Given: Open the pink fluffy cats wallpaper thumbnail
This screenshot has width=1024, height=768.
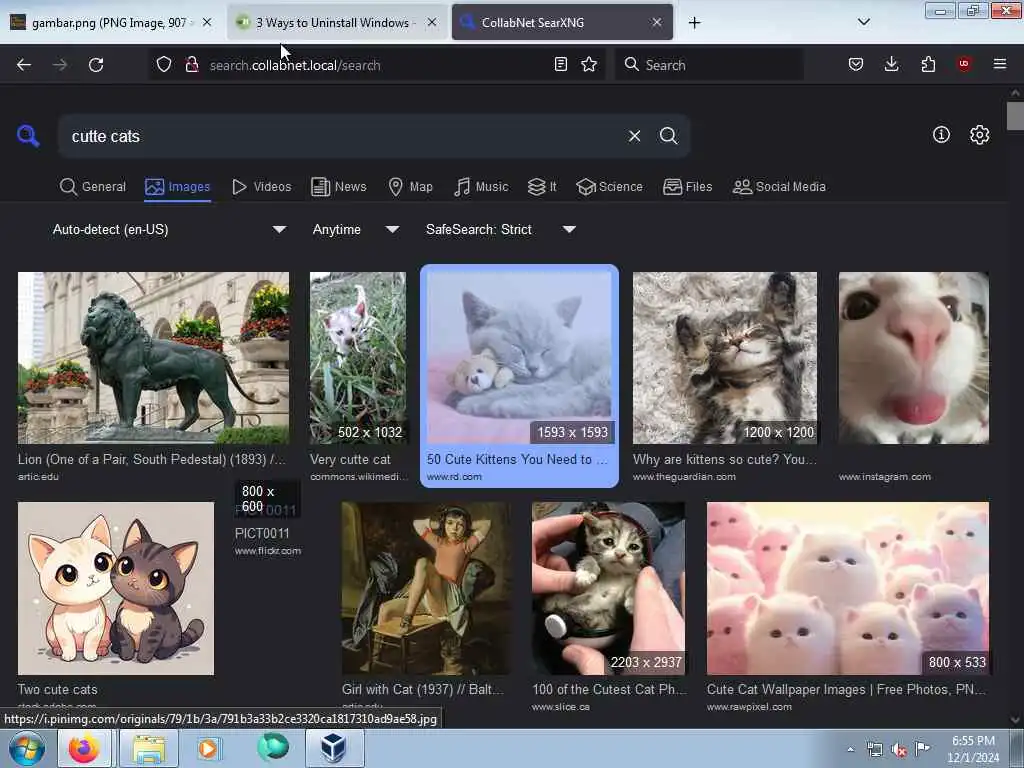Looking at the screenshot, I should (848, 588).
